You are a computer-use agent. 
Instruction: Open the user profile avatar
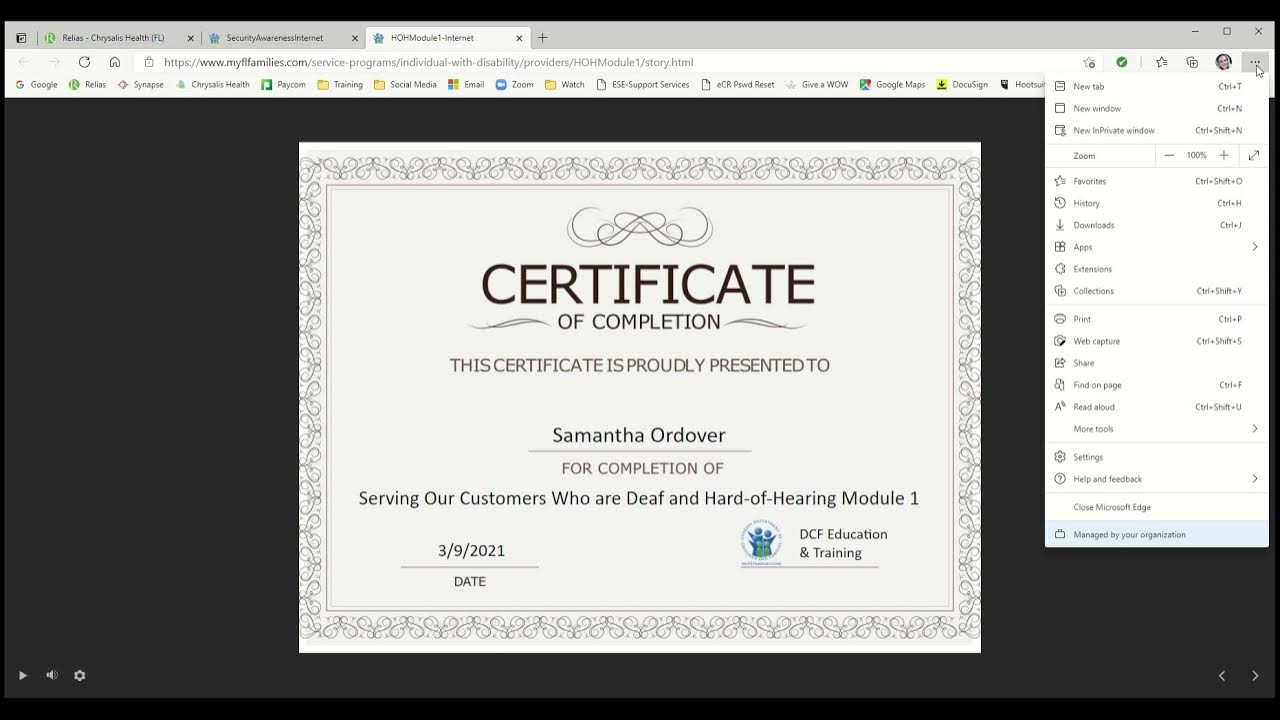[x=1223, y=62]
